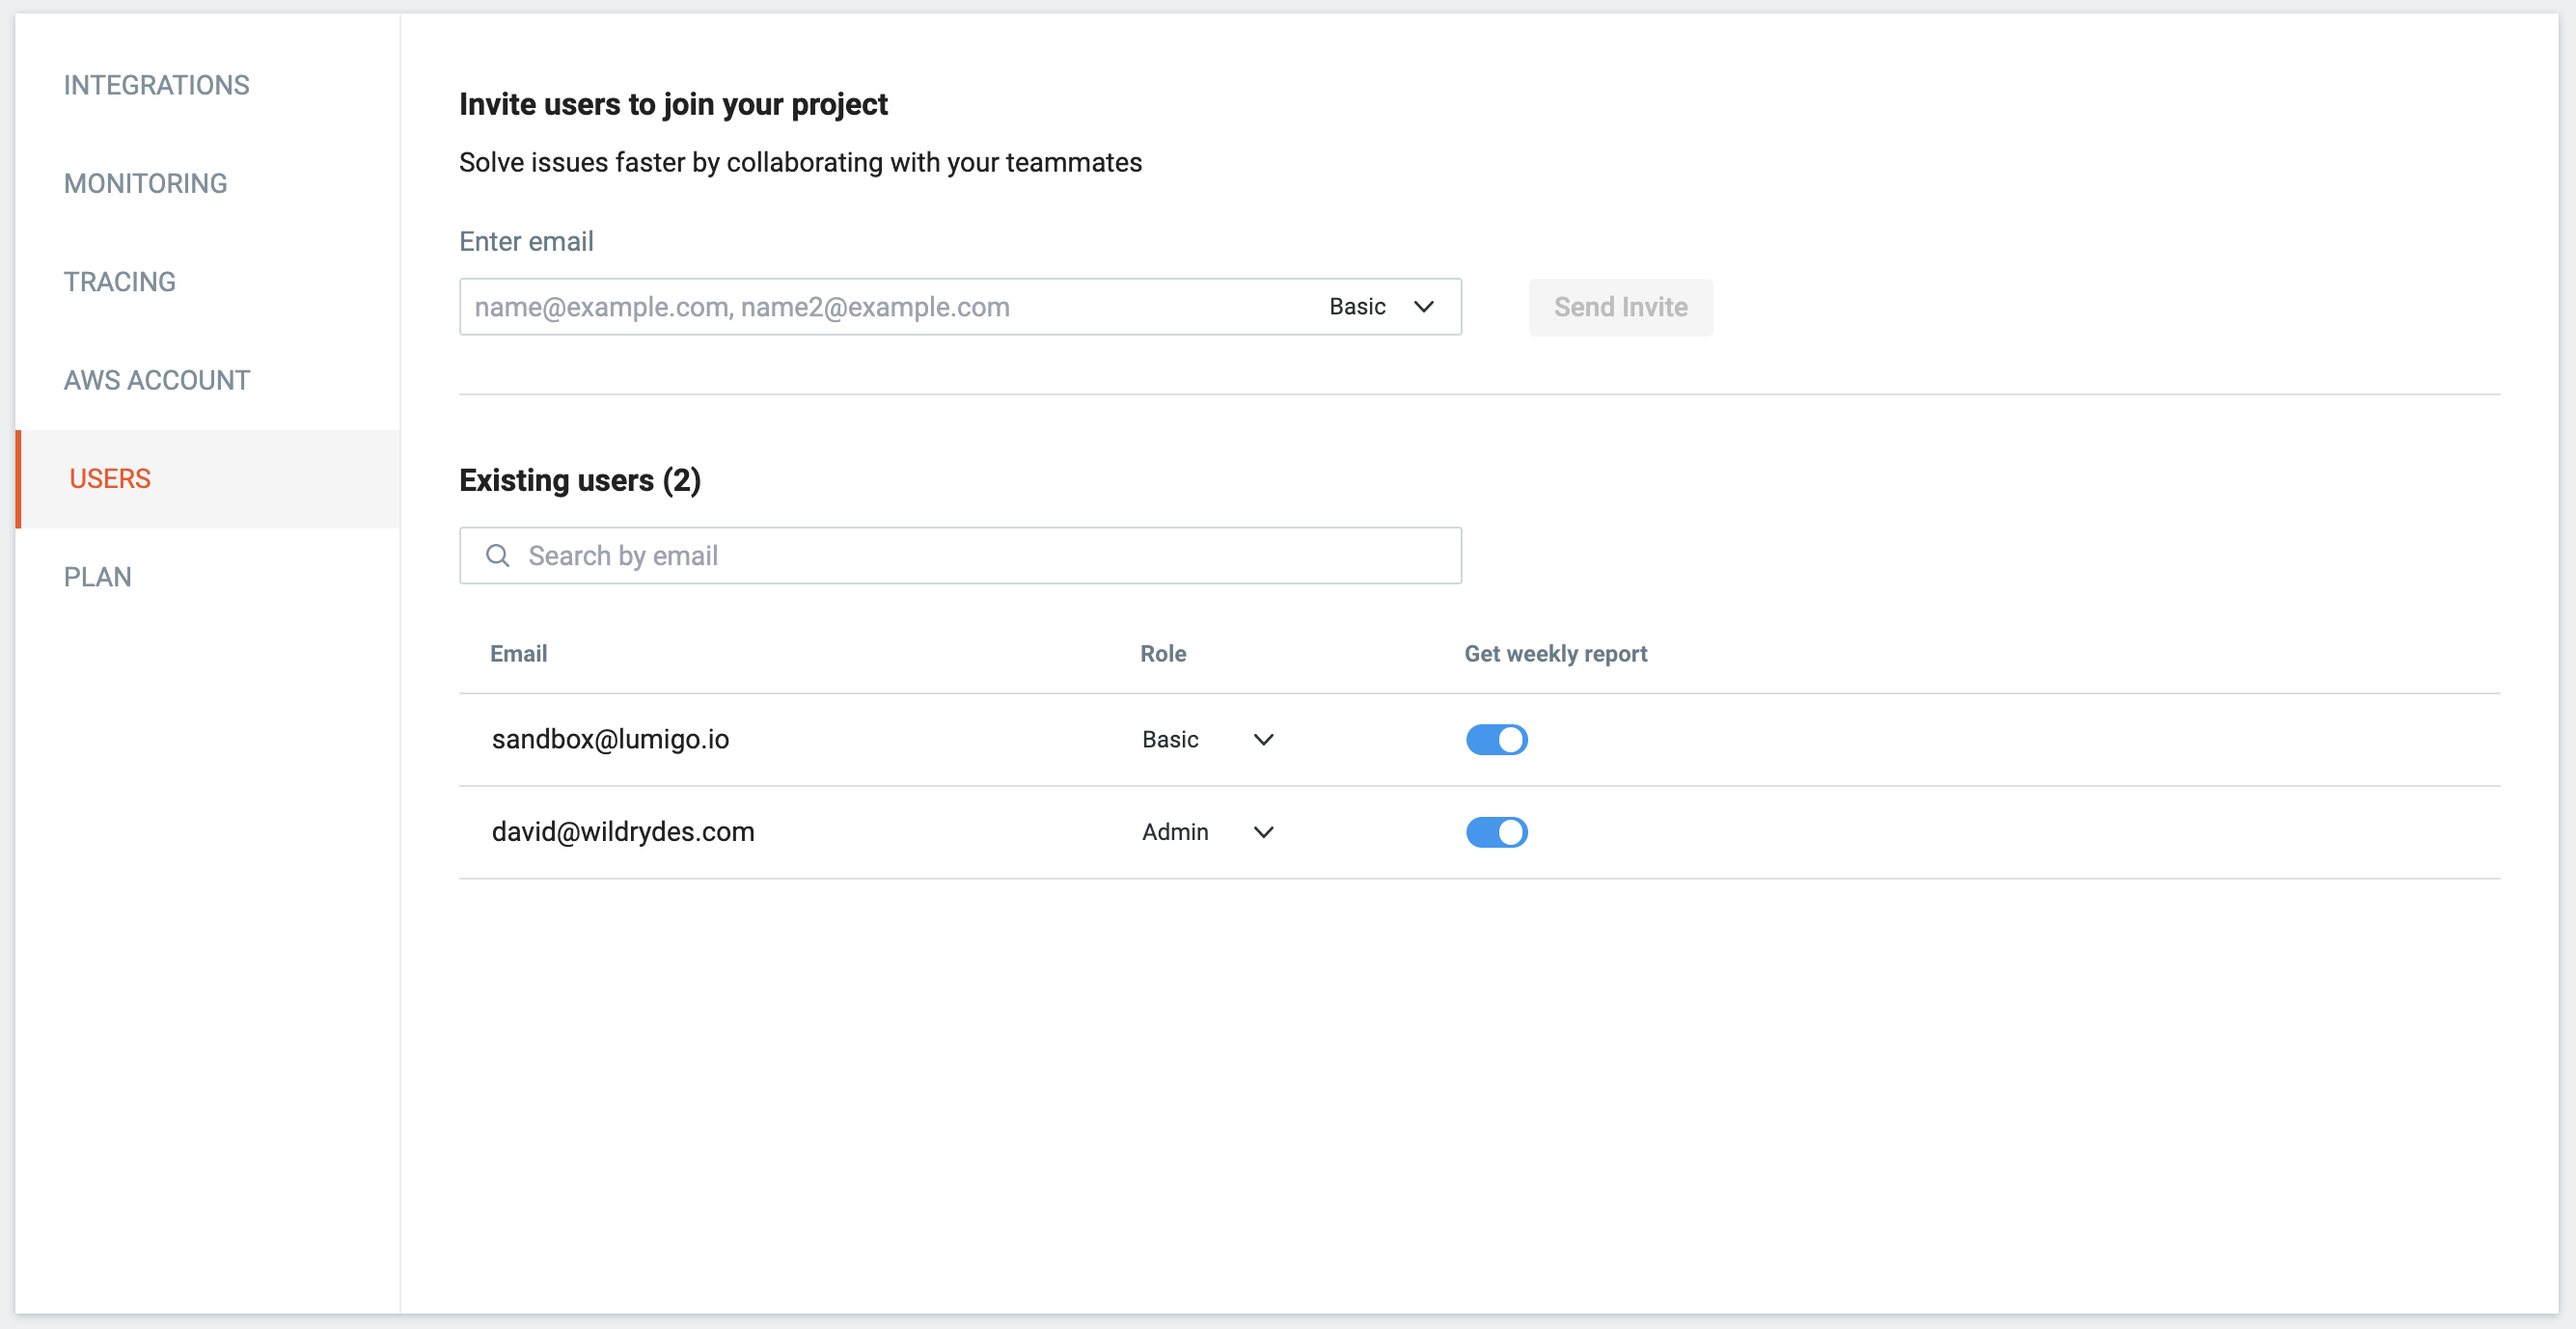This screenshot has width=2576, height=1329.
Task: Click chevron next to david's Admin role
Action: [x=1263, y=832]
